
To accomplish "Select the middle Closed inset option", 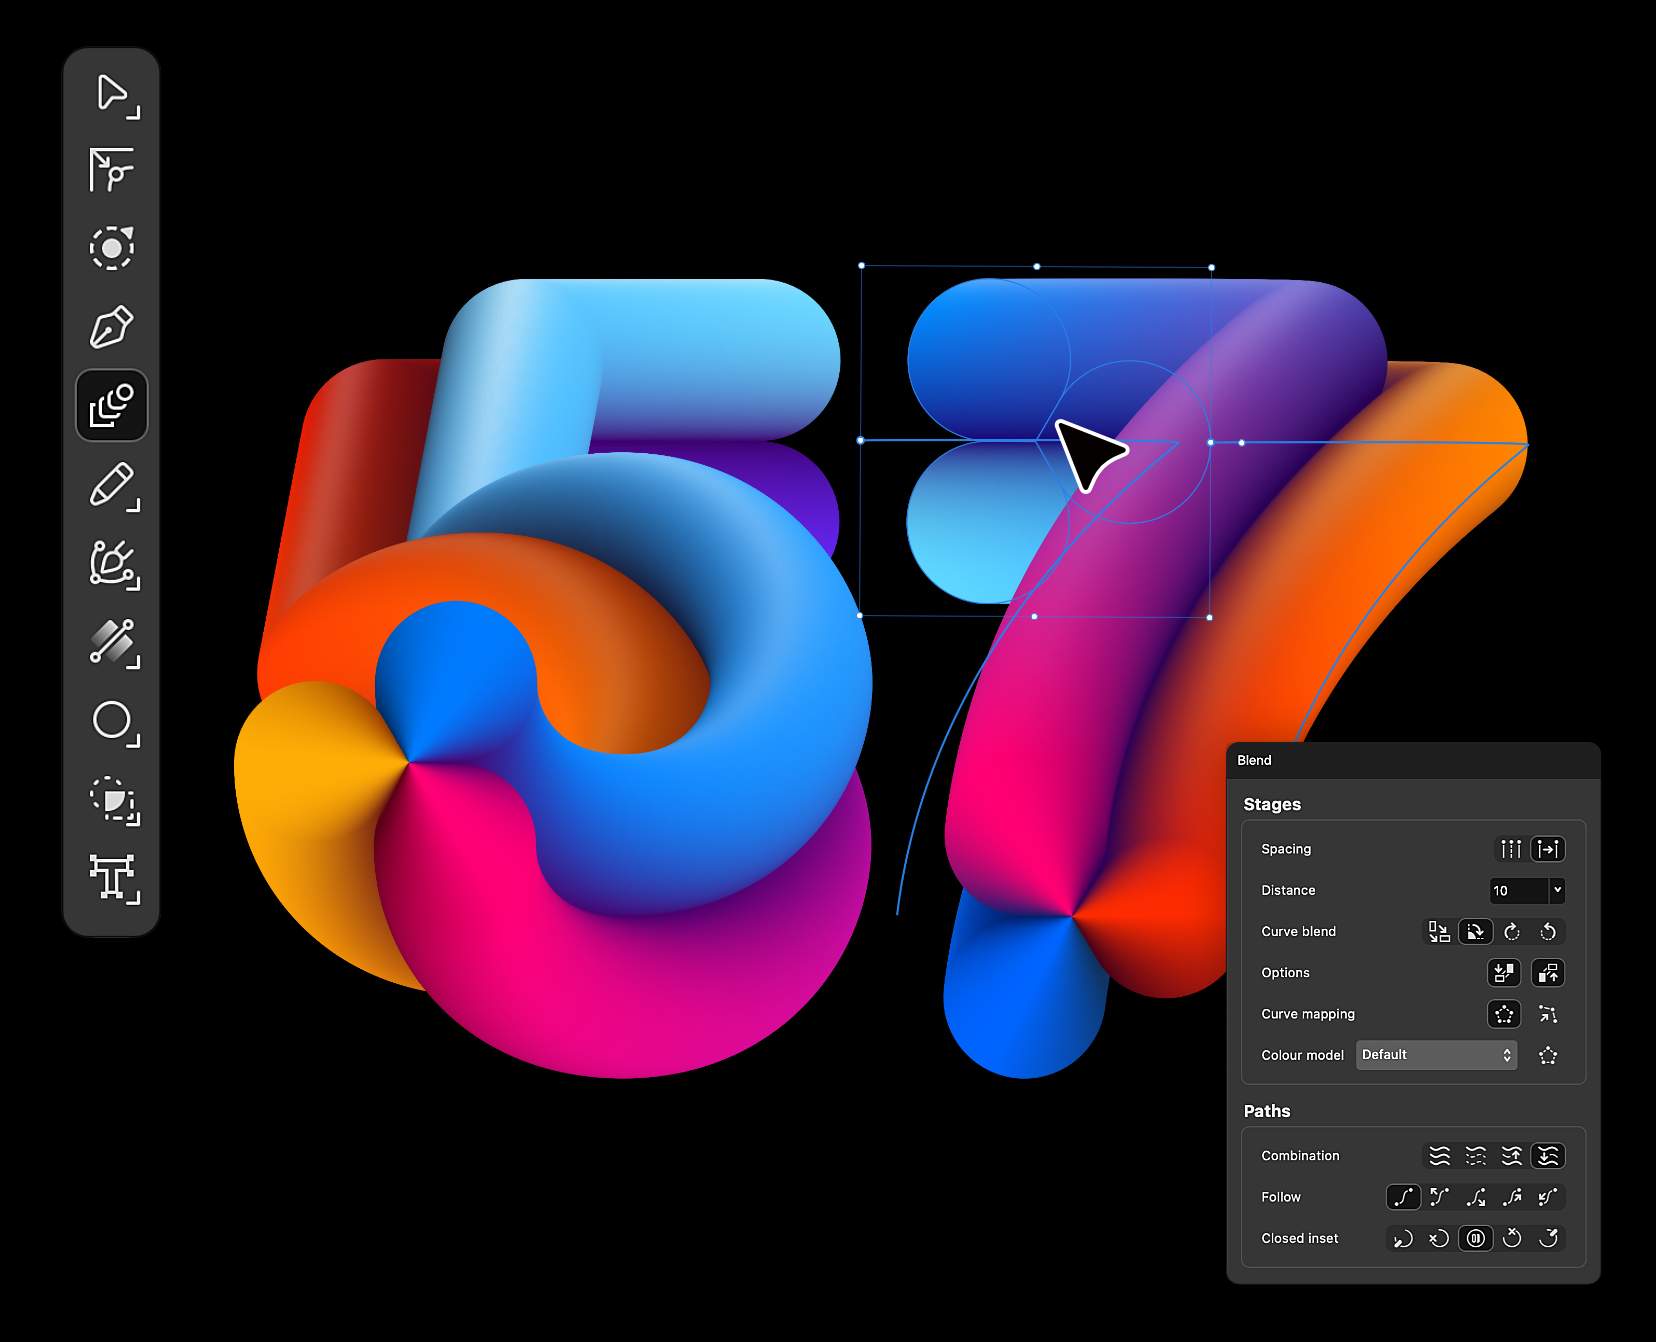I will click(1475, 1238).
